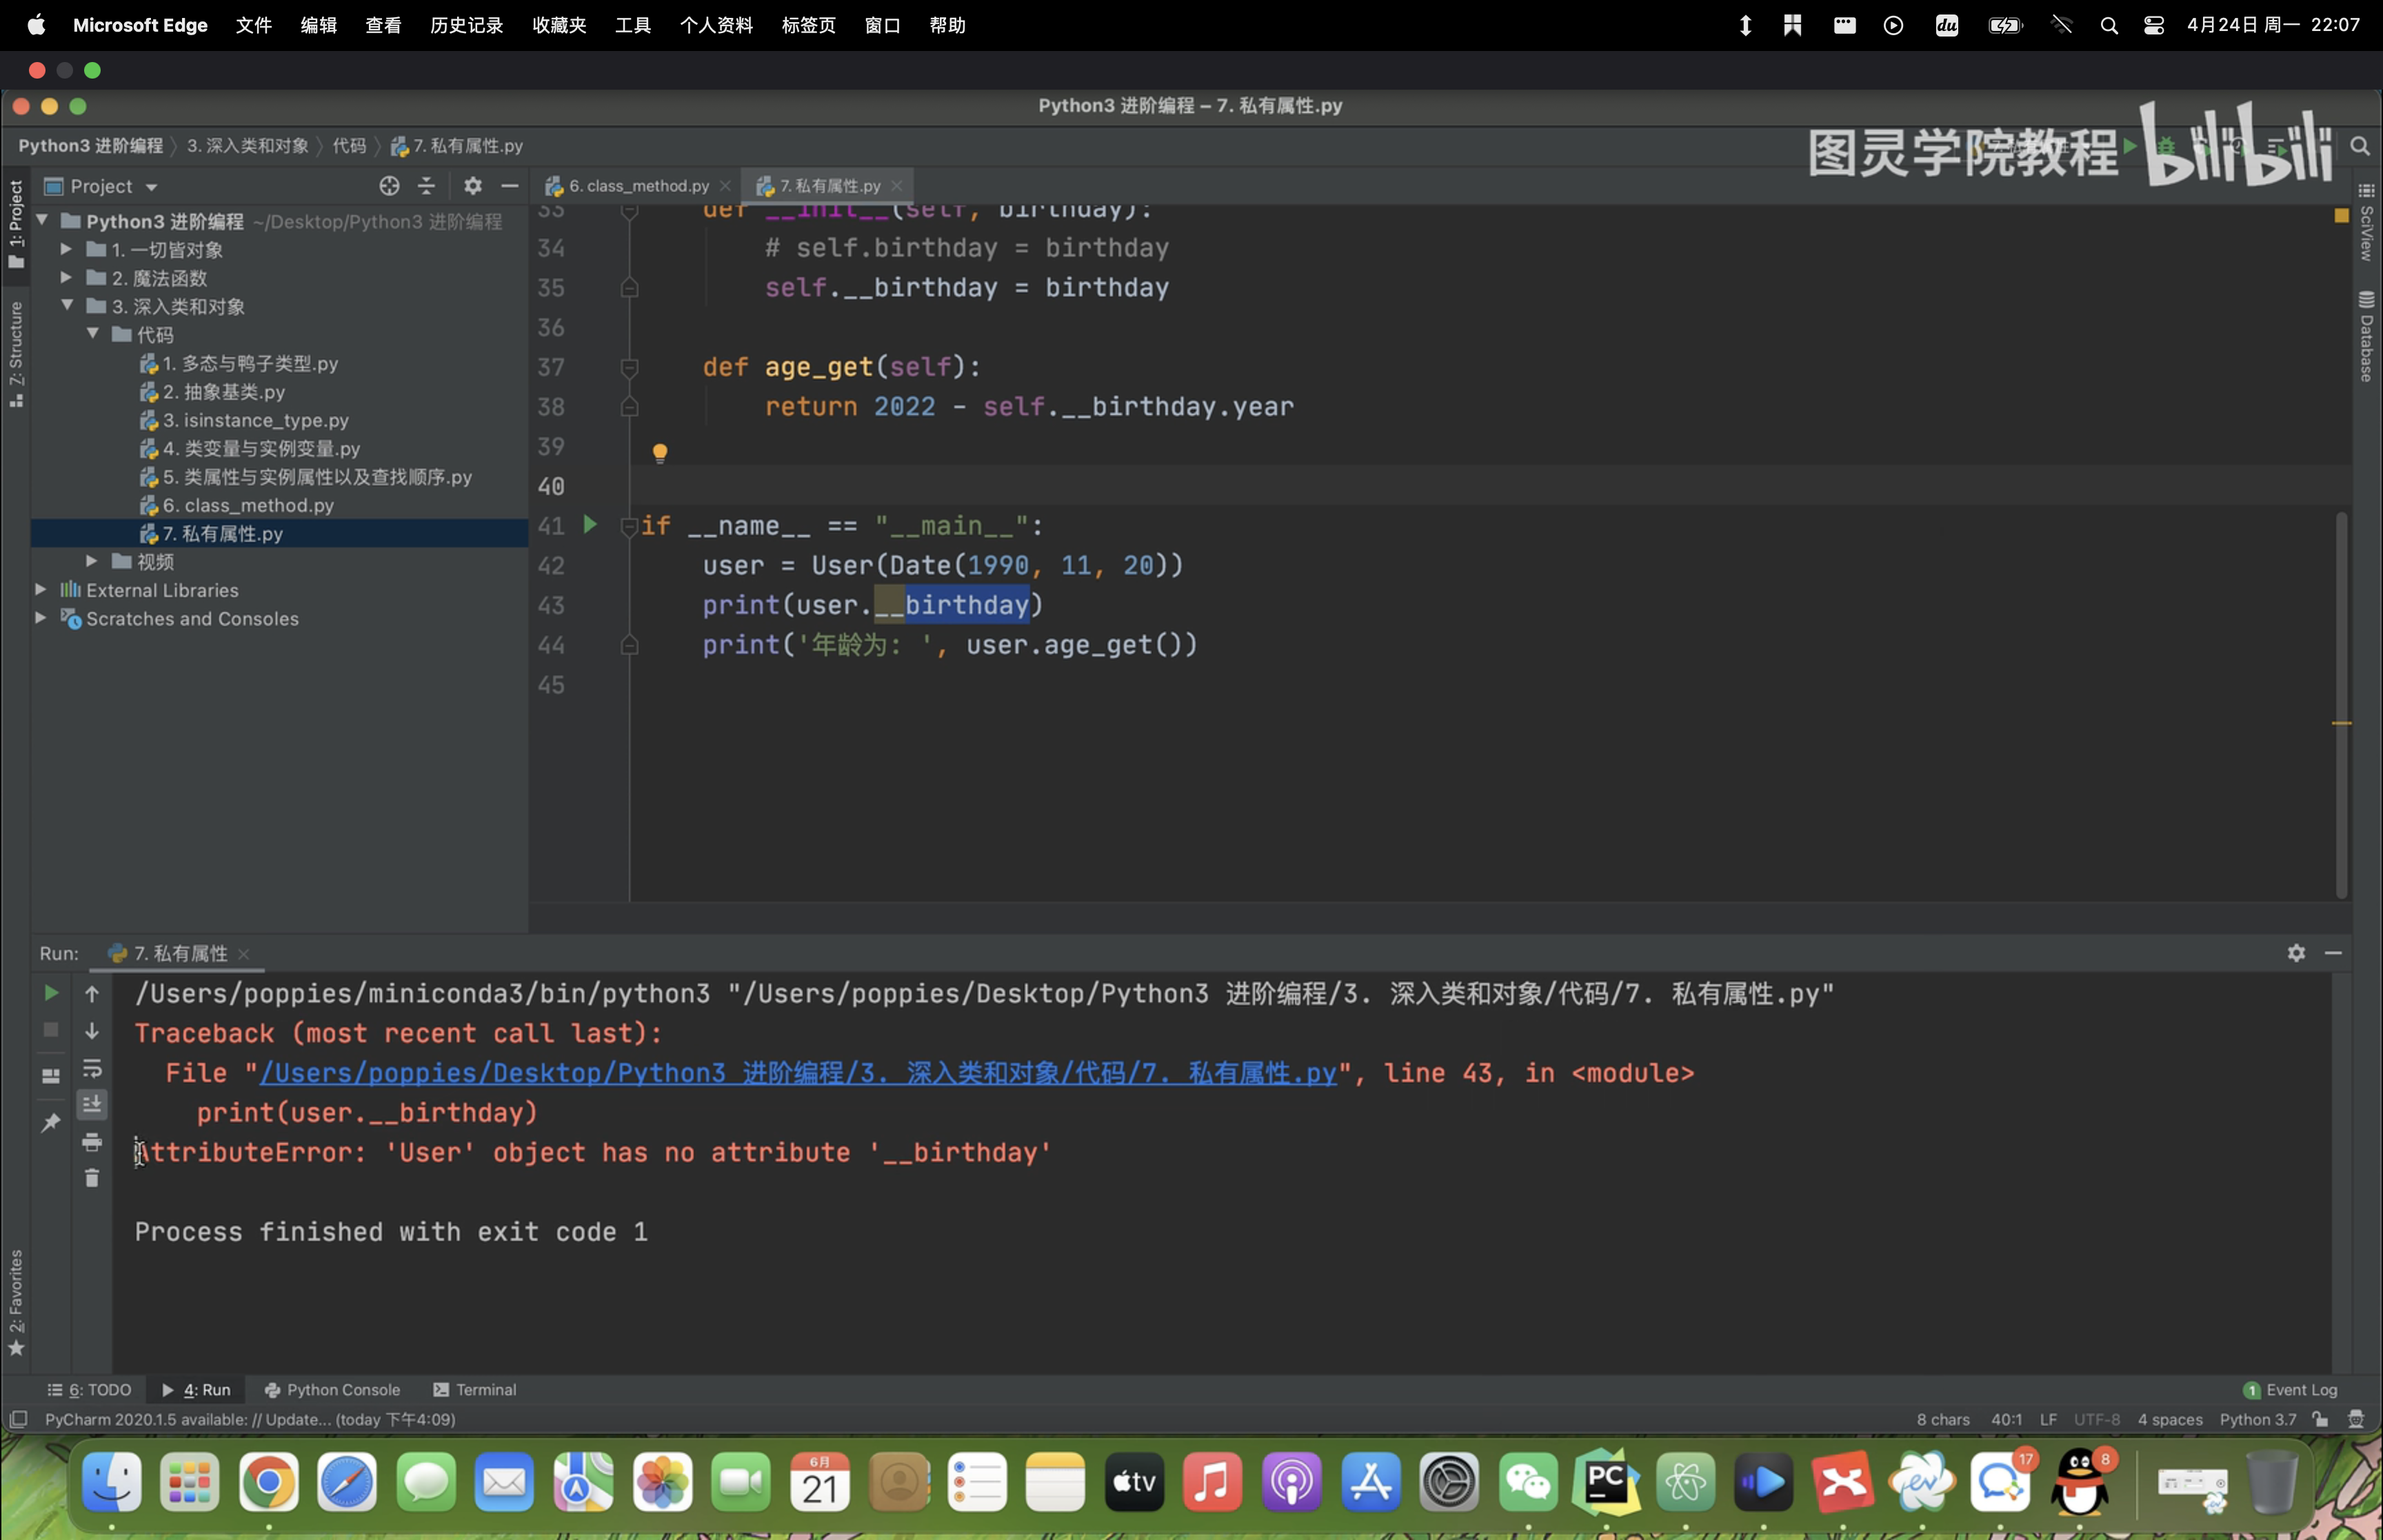The height and width of the screenshot is (1540, 2383).
Task: Open Search Everywhere magnifier in PyCharm toolbar
Action: (2359, 146)
